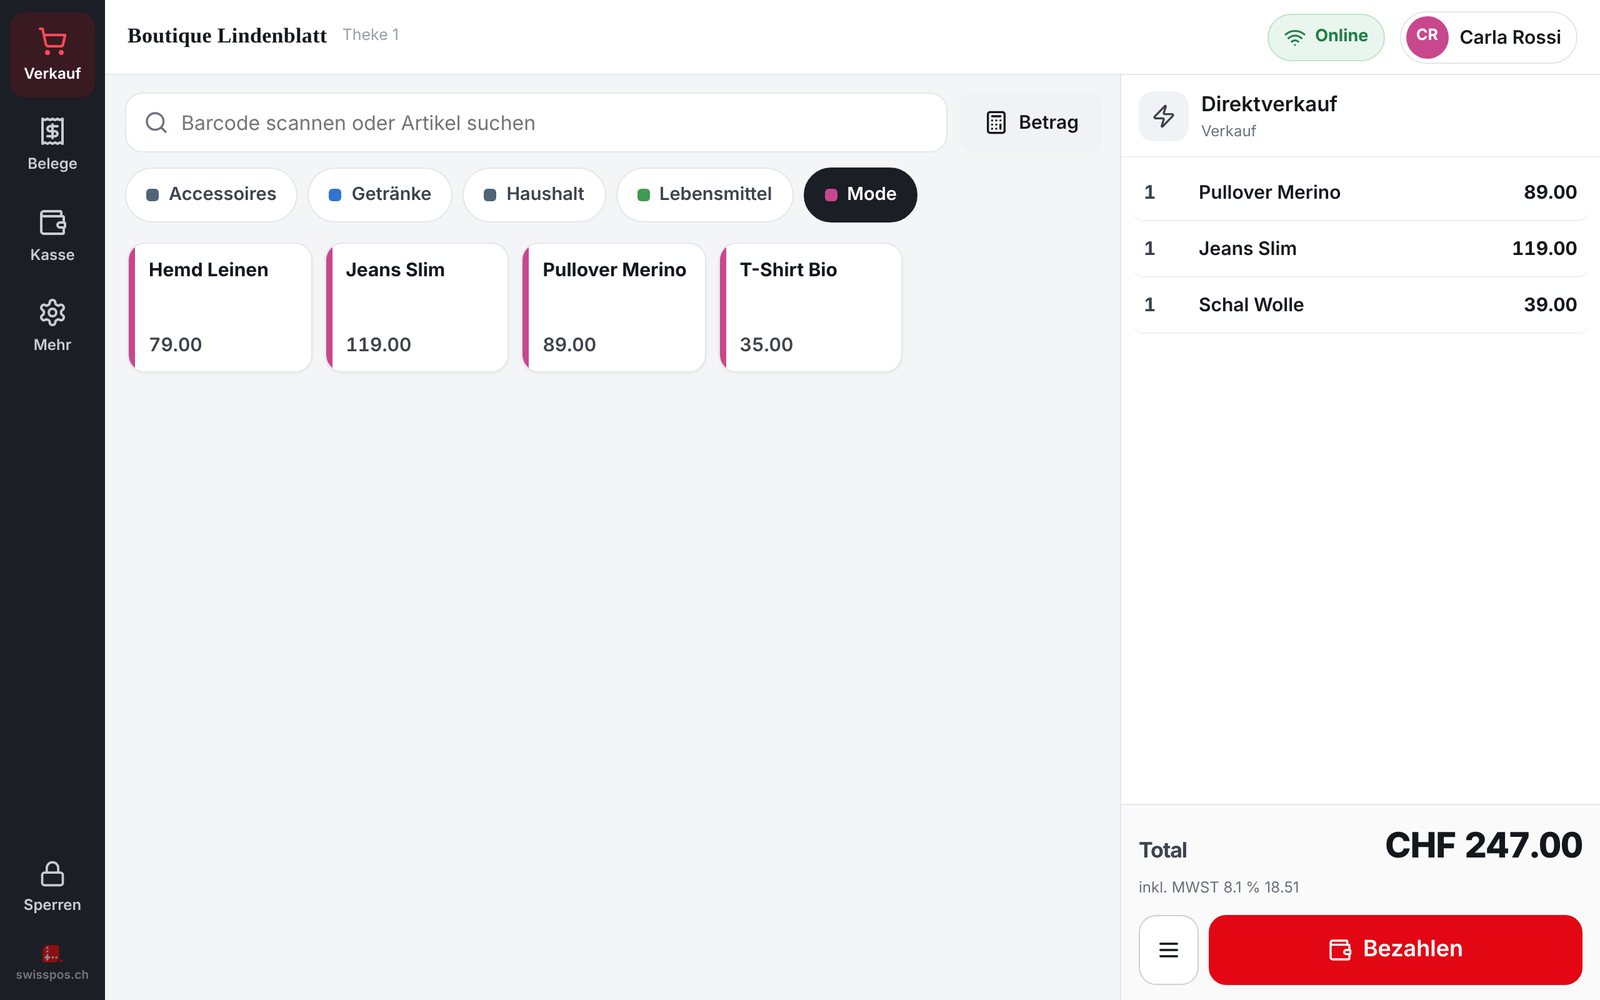Click the Direktverkauf lightning icon
Screen dimensions: 1600x1000
pyautogui.click(x=1164, y=116)
